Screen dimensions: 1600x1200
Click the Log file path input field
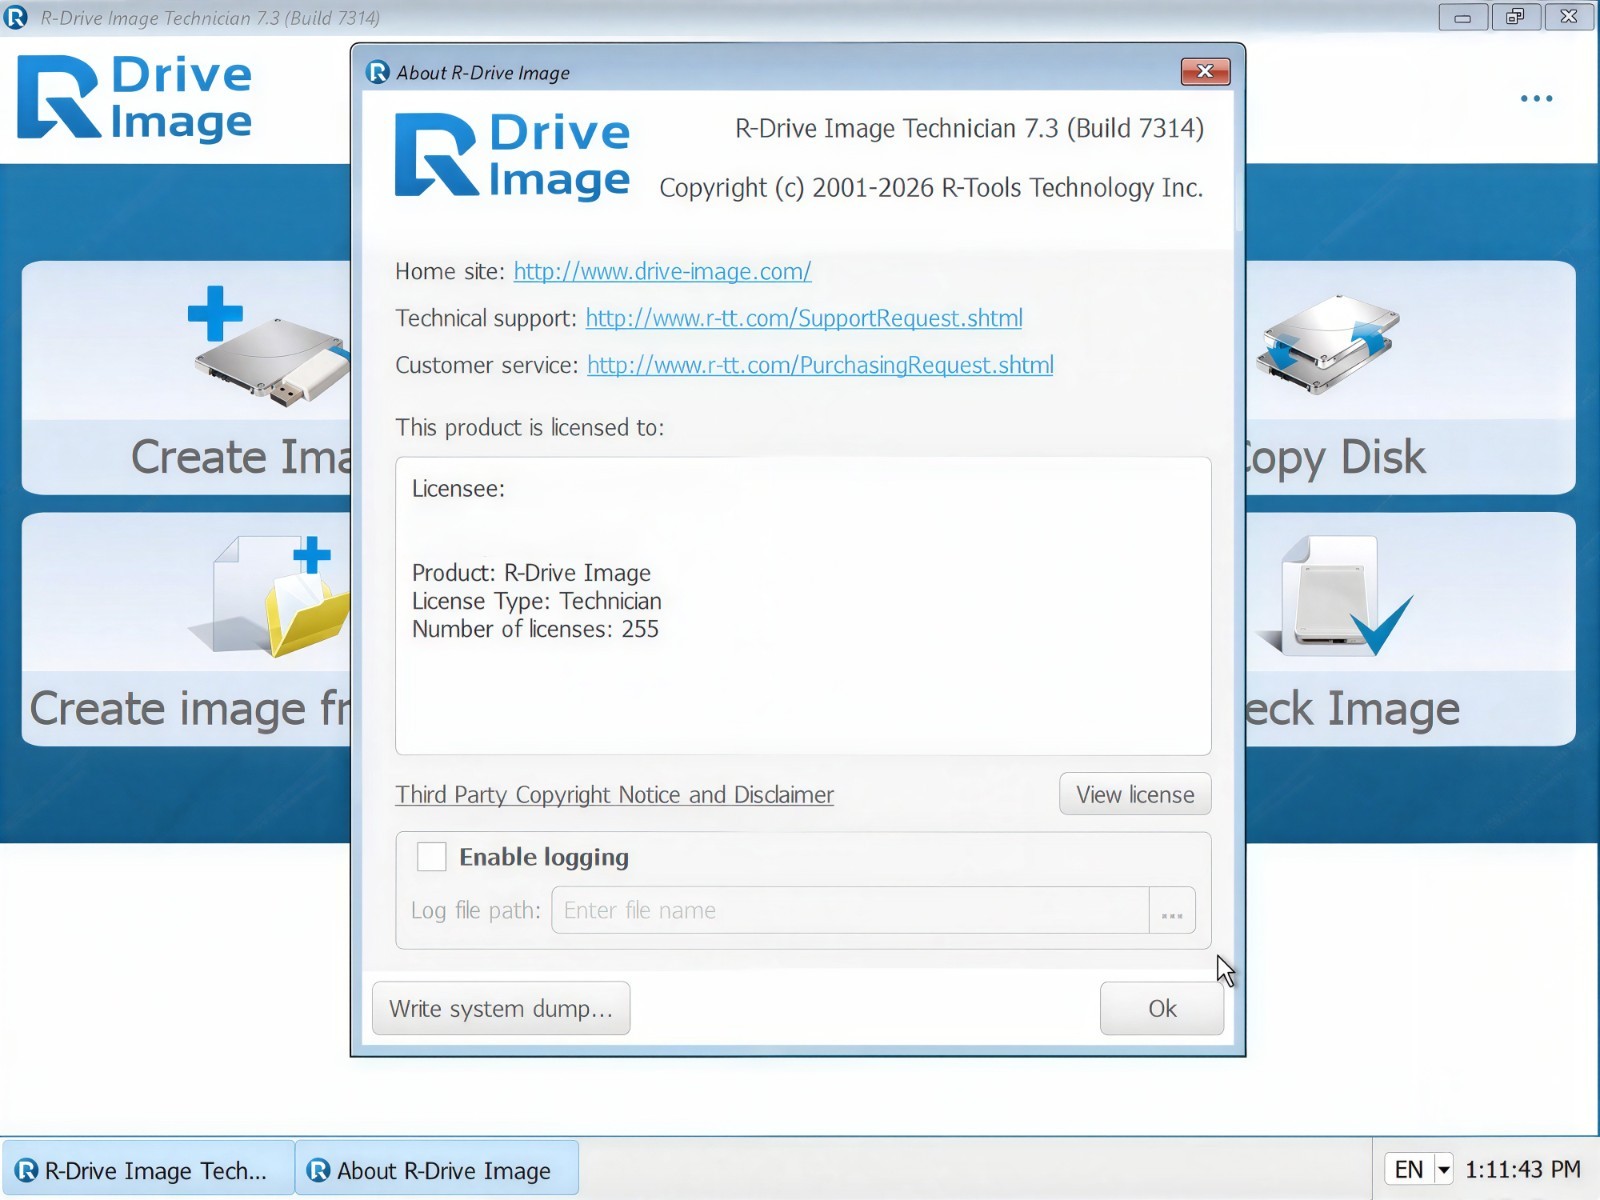coord(850,911)
